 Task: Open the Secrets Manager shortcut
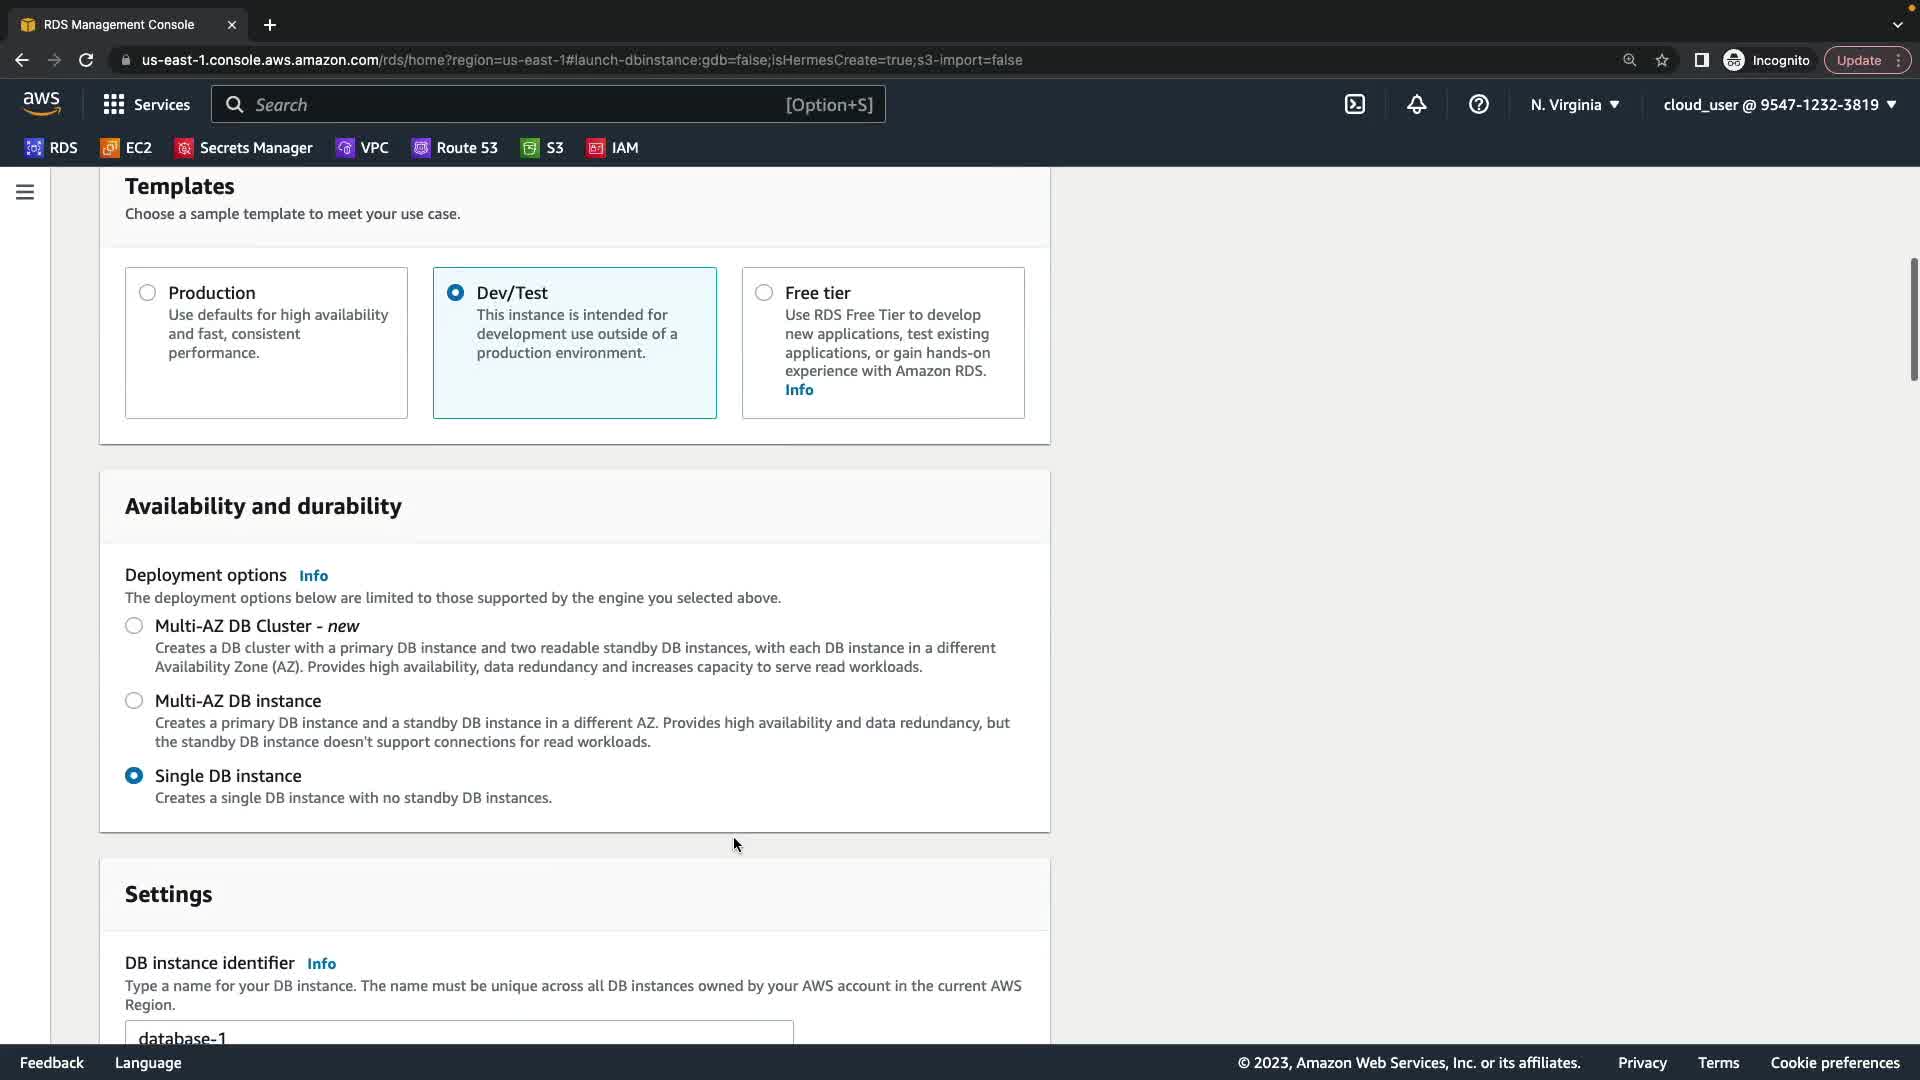244,147
